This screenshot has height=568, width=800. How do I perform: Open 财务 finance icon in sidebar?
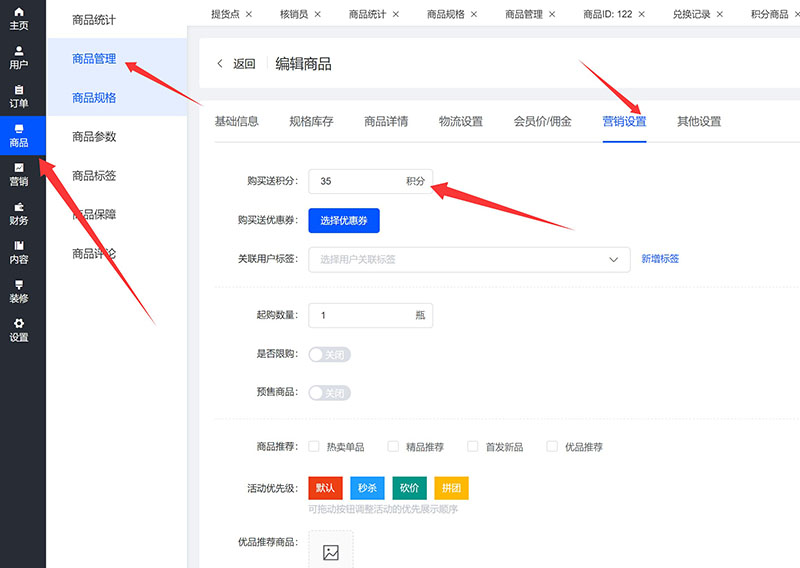(x=18, y=213)
